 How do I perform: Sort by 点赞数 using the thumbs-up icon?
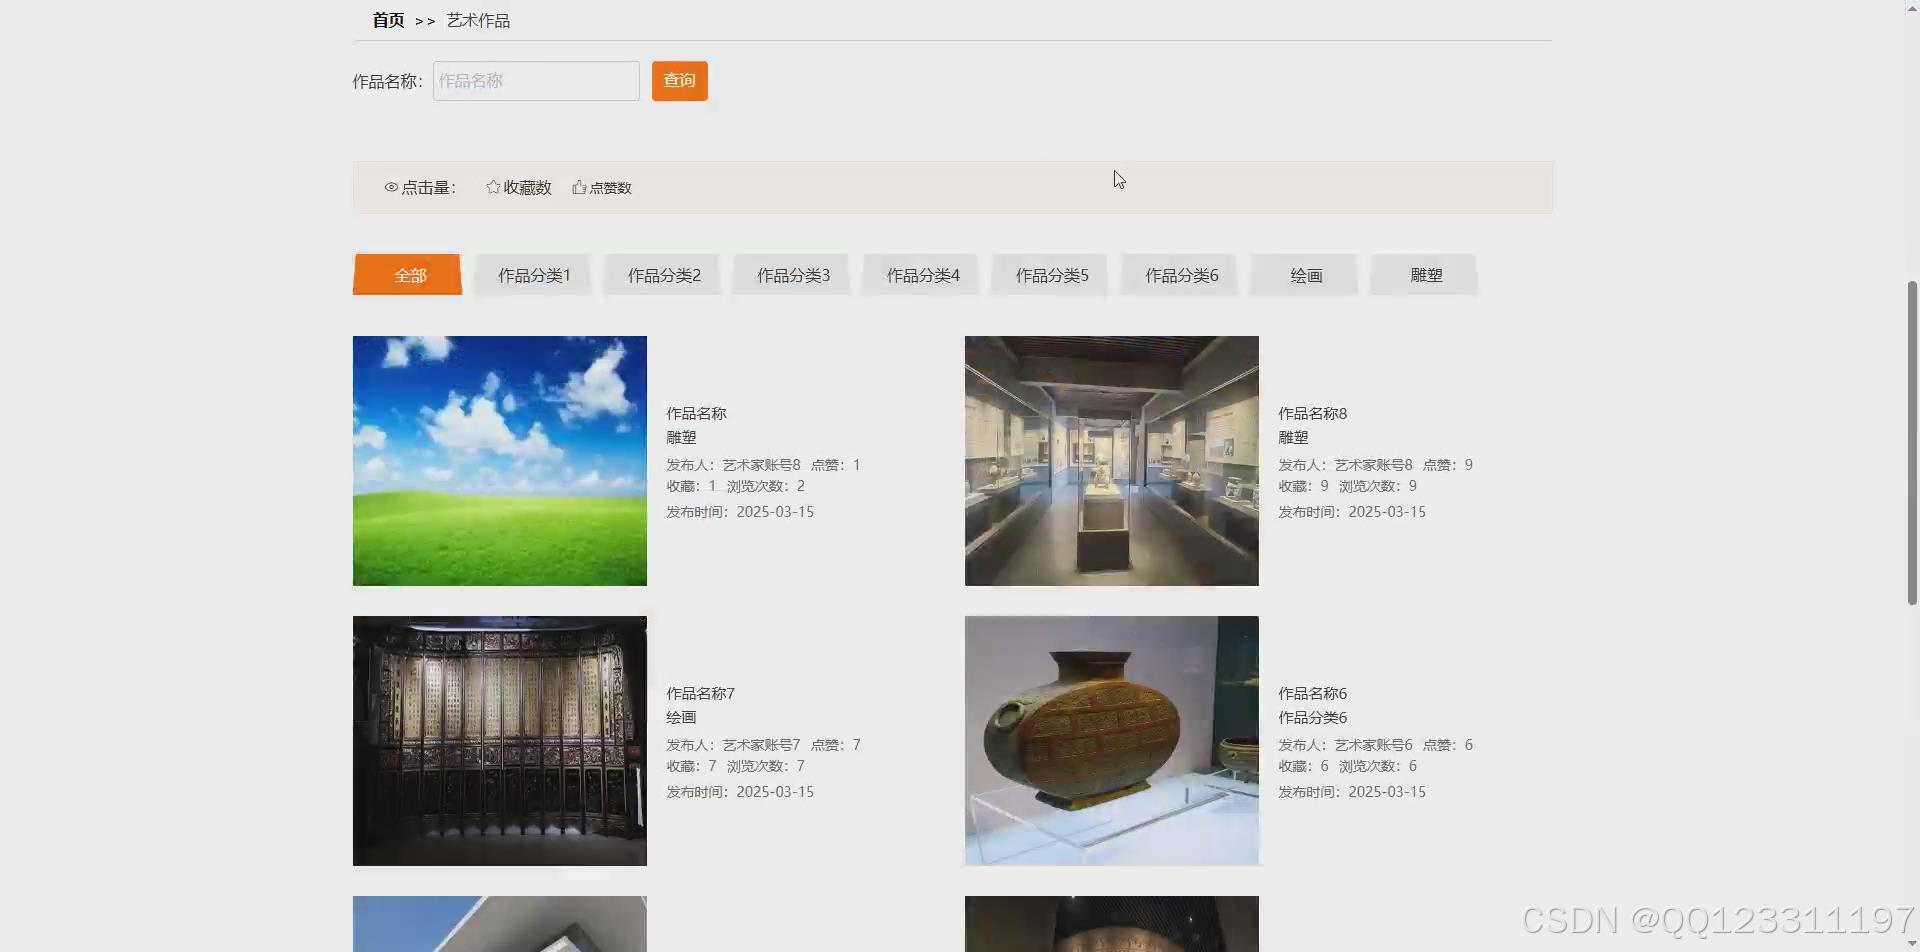(601, 187)
